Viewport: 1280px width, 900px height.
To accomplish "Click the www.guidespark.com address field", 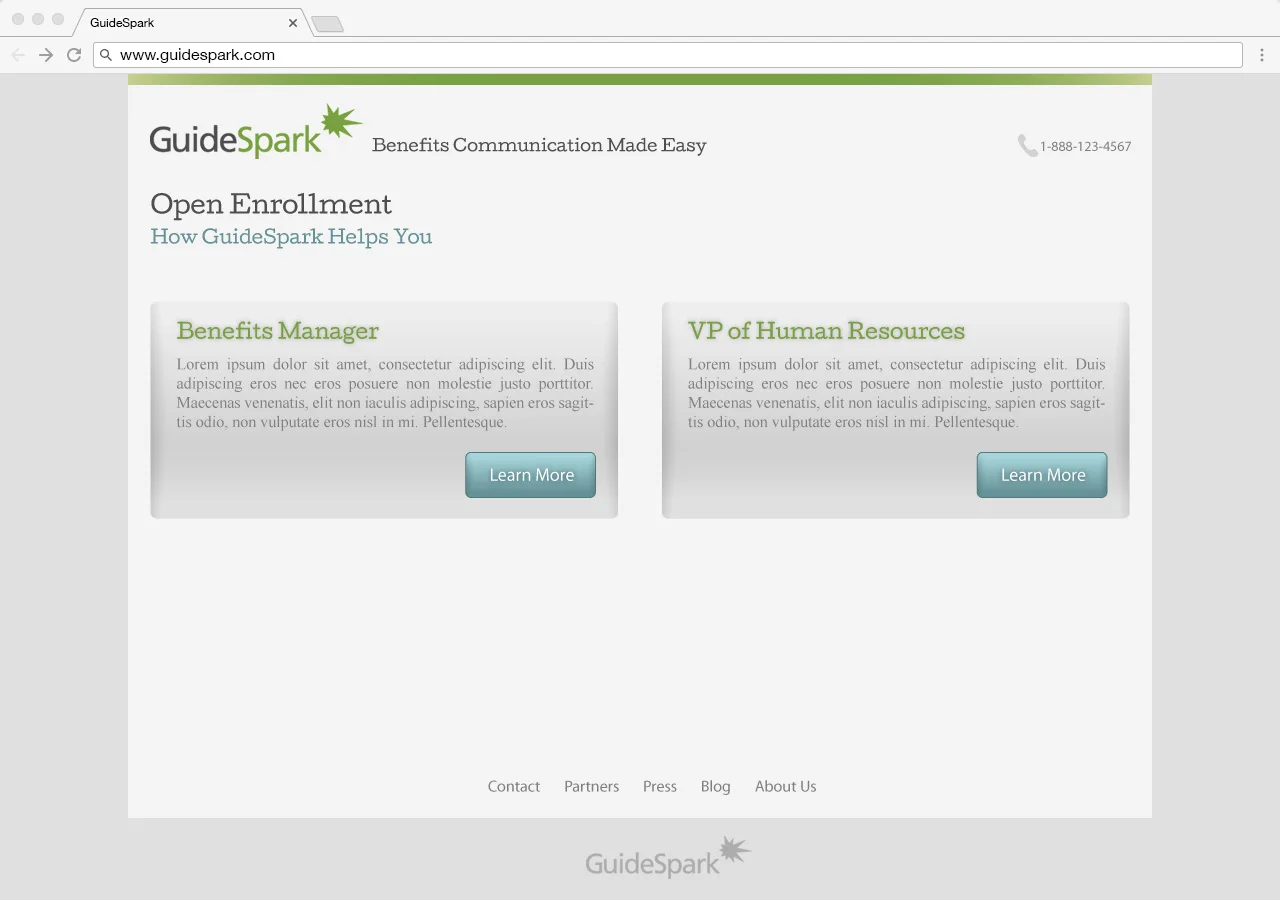I will 668,55.
